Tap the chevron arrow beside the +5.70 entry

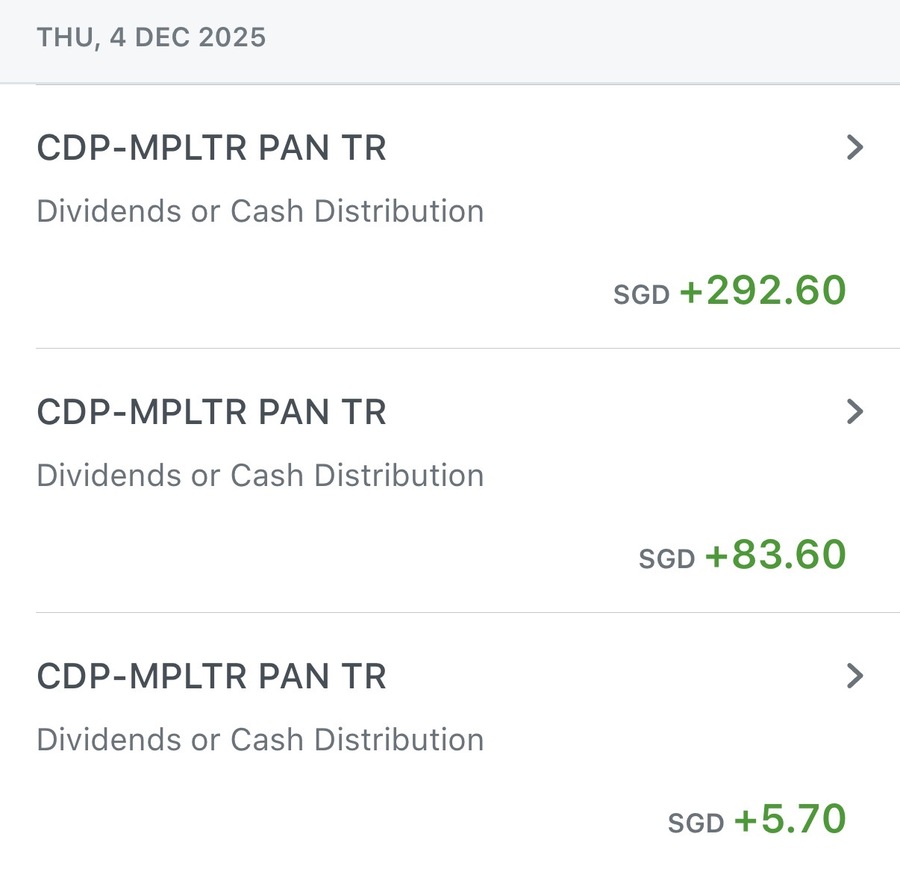[x=854, y=676]
